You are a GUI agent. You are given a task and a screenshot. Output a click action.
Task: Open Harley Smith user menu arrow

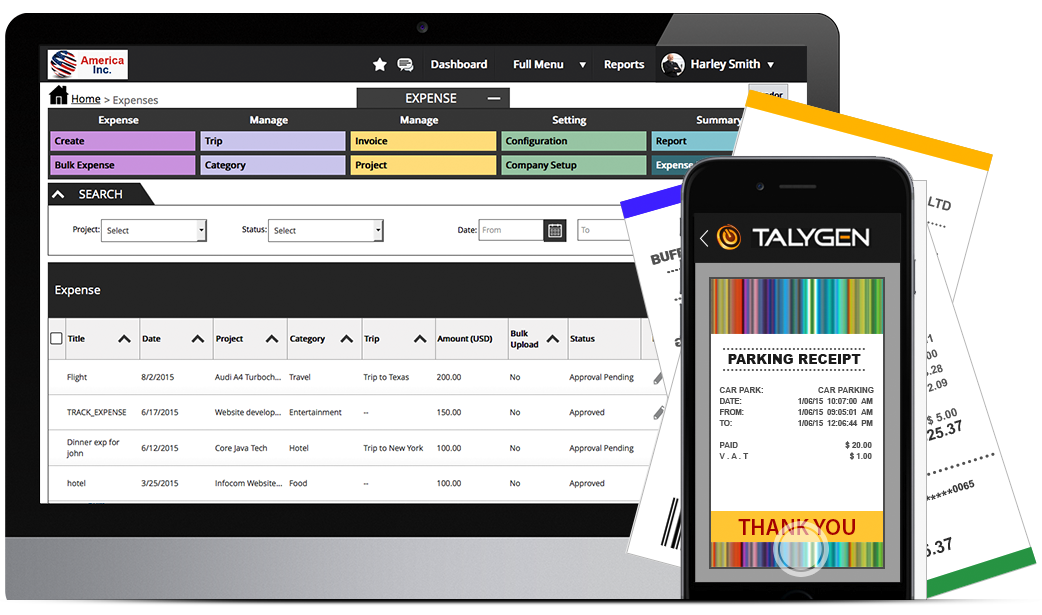pos(771,65)
